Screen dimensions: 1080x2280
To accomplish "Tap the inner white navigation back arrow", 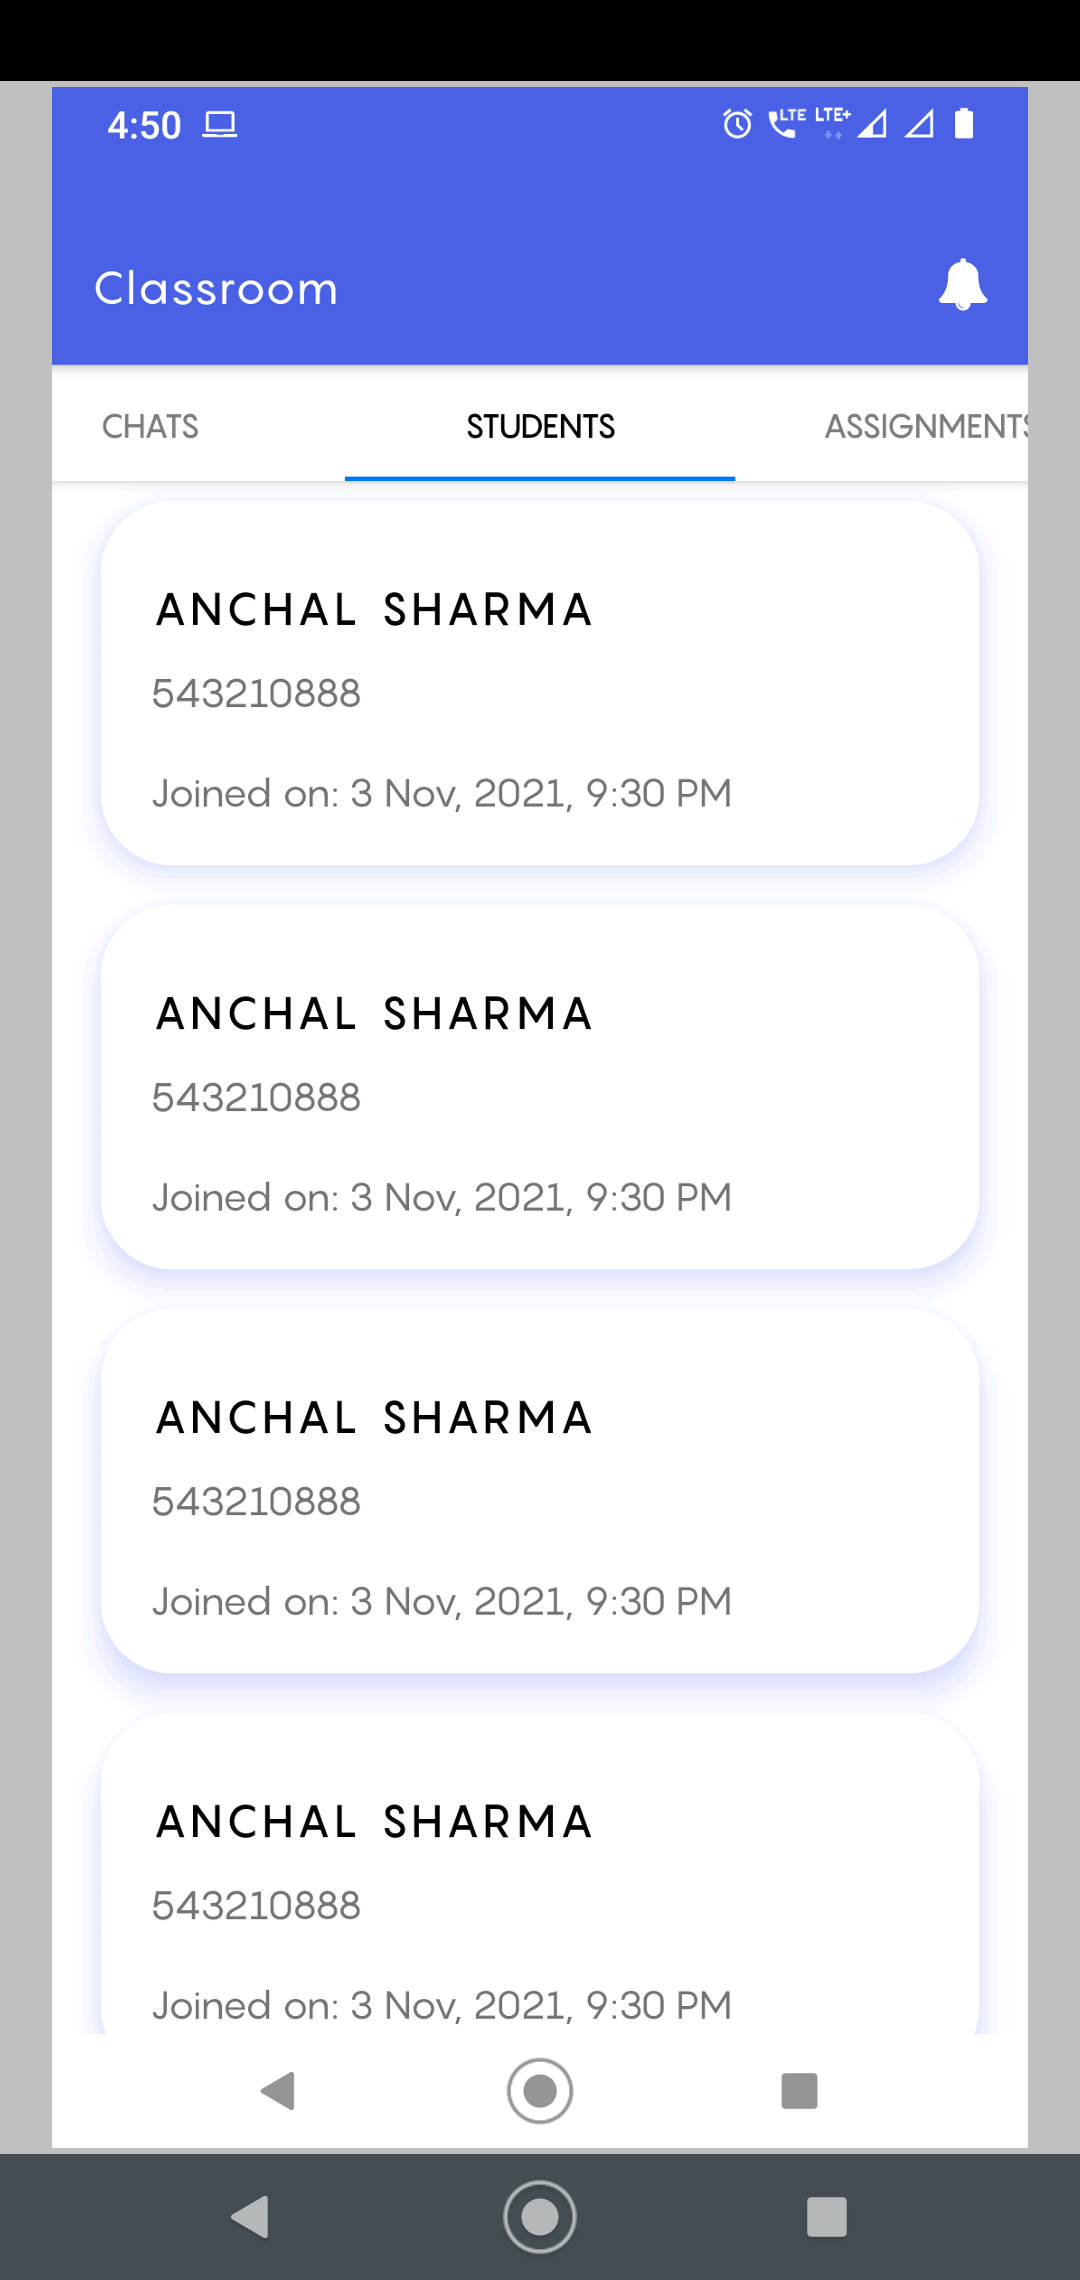I will pyautogui.click(x=278, y=2090).
